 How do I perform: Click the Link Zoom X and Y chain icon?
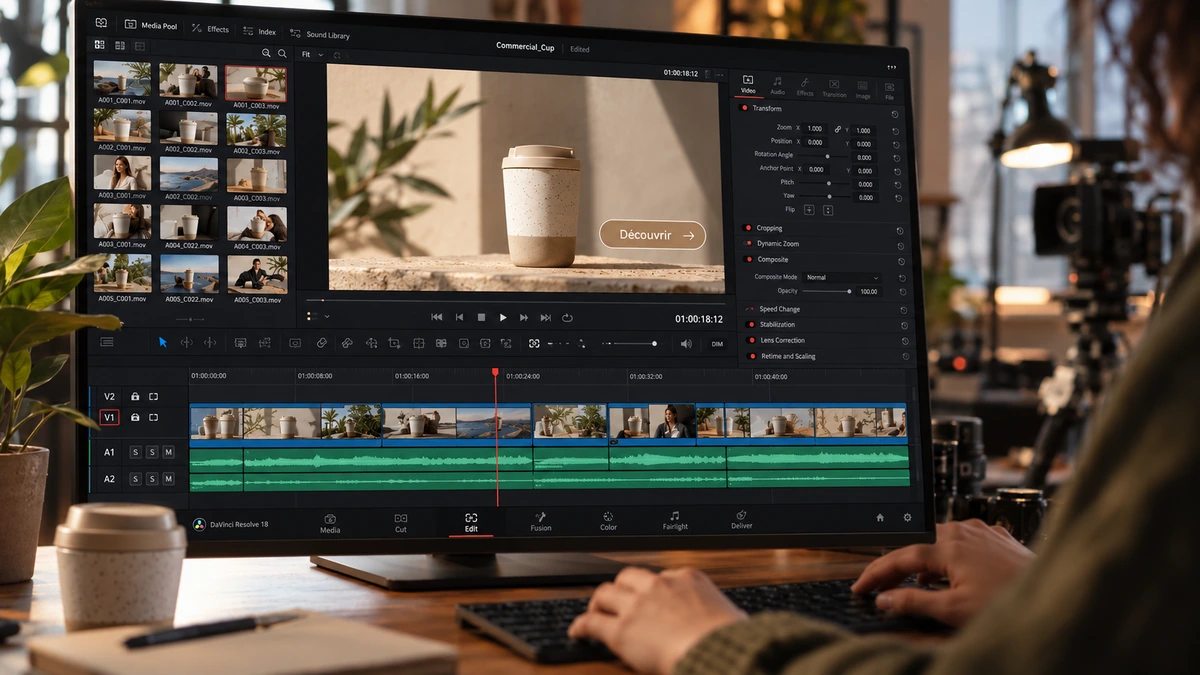[x=838, y=129]
